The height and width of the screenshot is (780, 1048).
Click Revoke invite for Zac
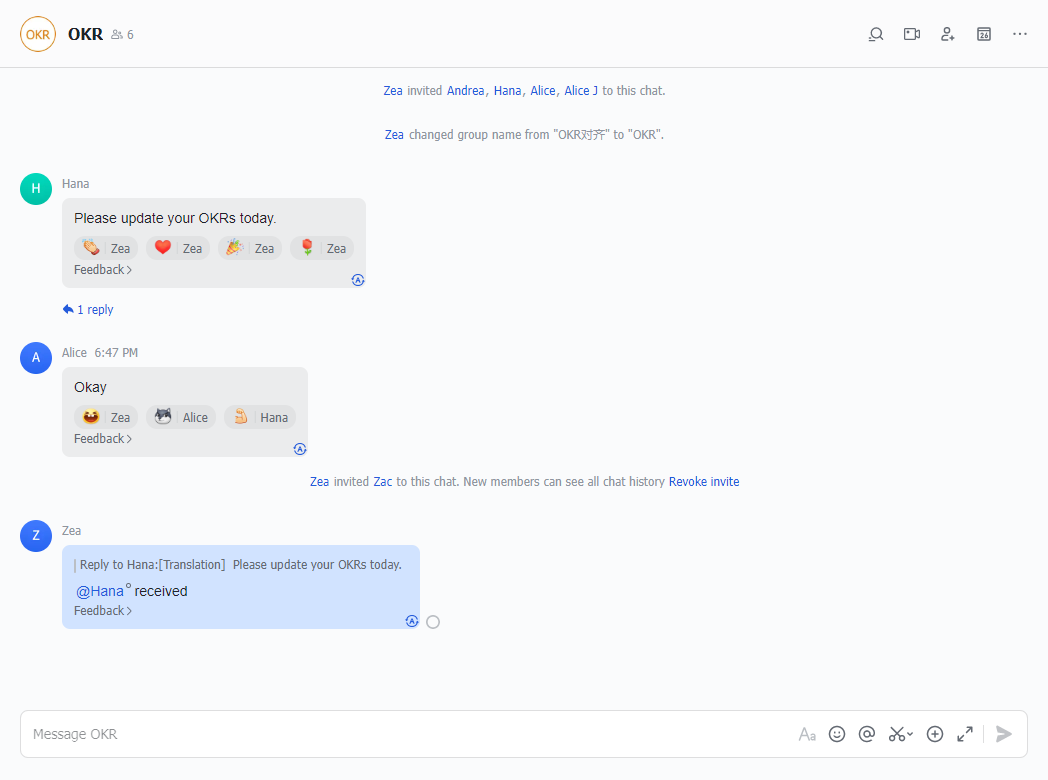(704, 481)
